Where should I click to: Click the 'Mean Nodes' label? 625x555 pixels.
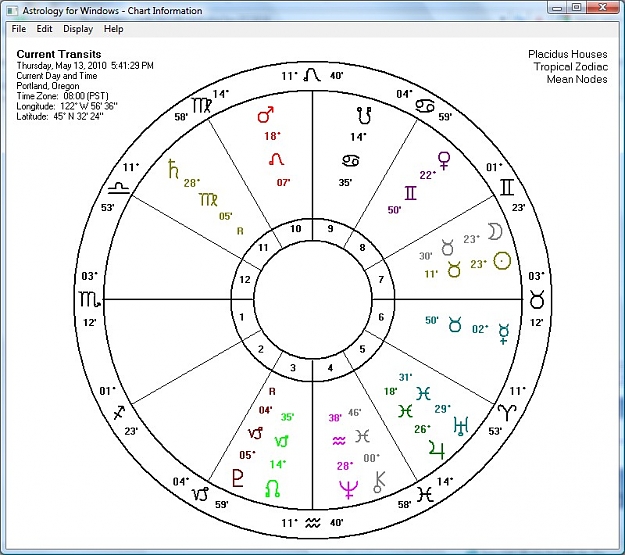click(x=577, y=79)
